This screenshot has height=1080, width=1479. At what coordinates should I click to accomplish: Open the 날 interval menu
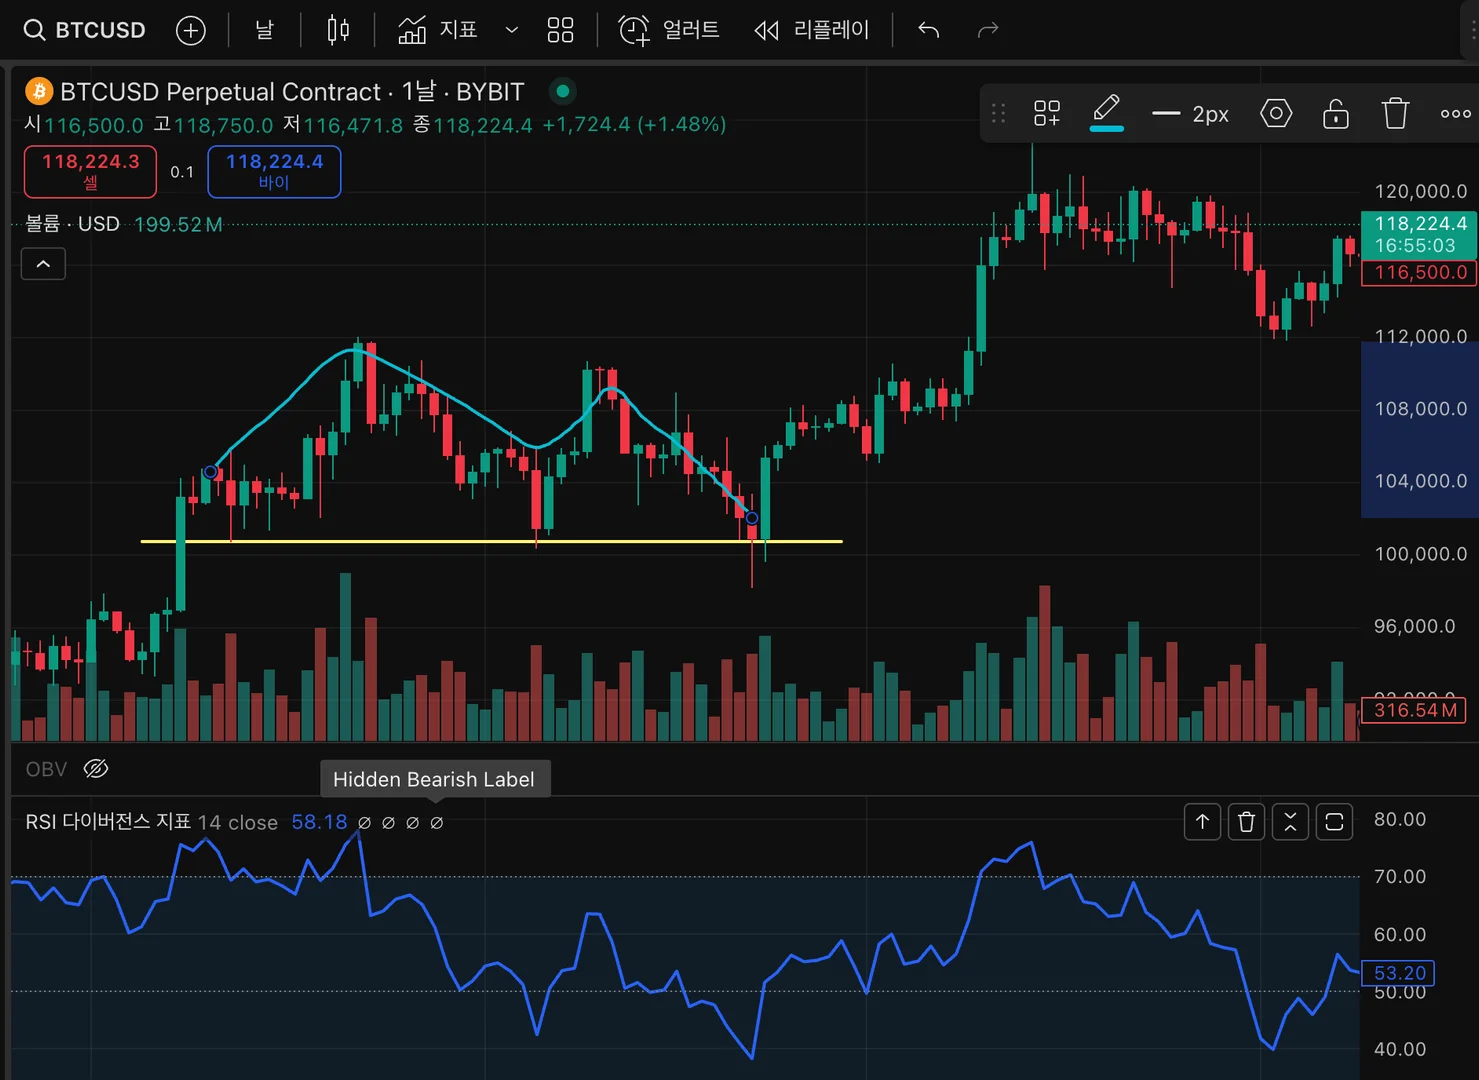(264, 30)
